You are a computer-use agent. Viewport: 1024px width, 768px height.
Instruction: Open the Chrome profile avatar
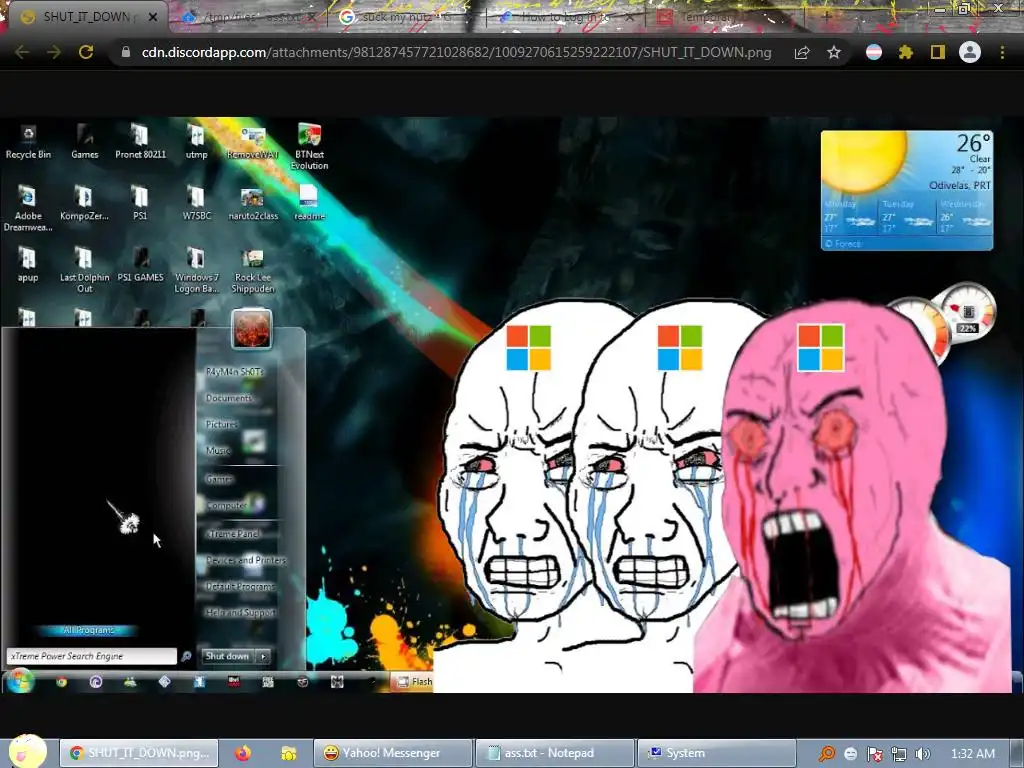(970, 52)
